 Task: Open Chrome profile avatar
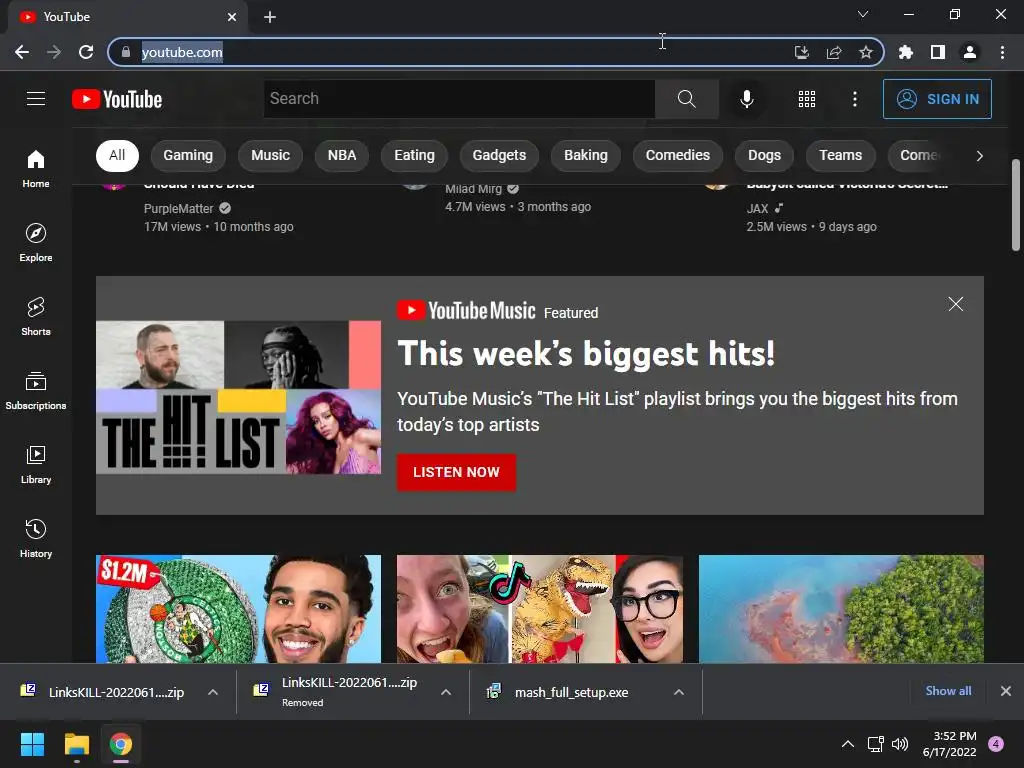970,52
